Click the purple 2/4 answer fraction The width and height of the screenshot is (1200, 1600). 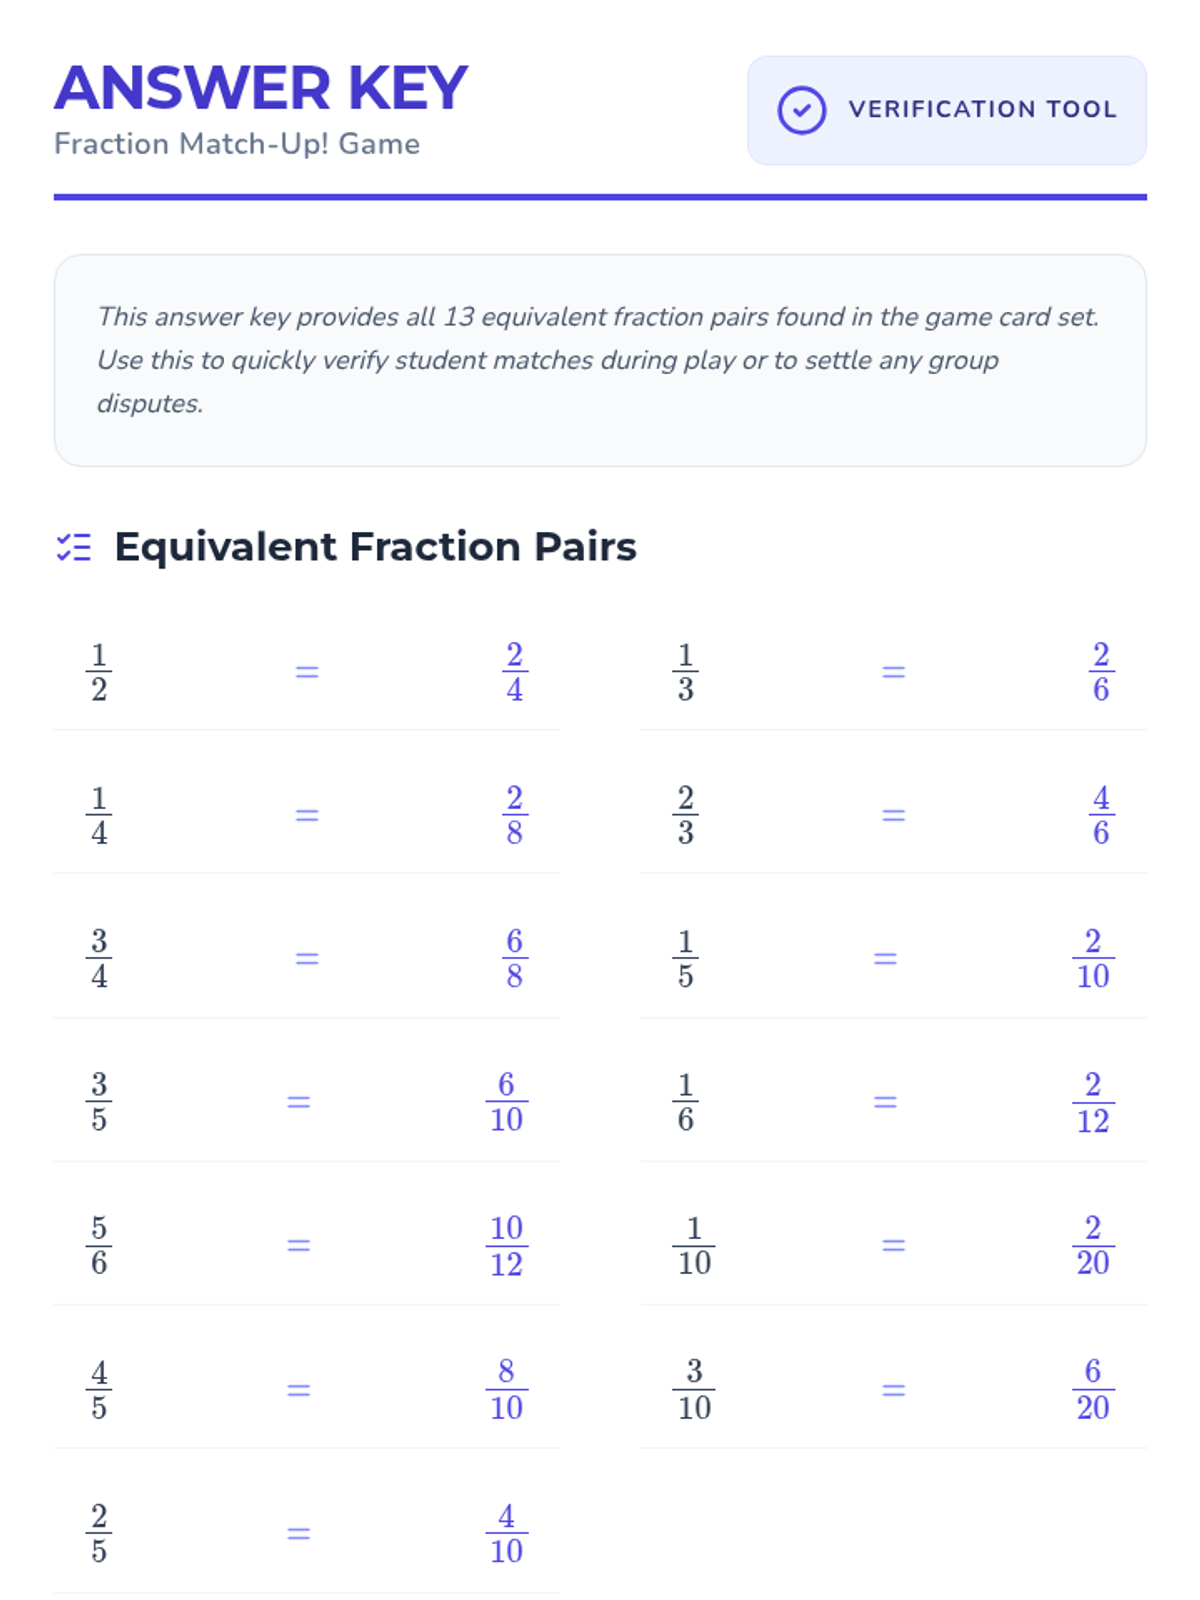point(514,672)
